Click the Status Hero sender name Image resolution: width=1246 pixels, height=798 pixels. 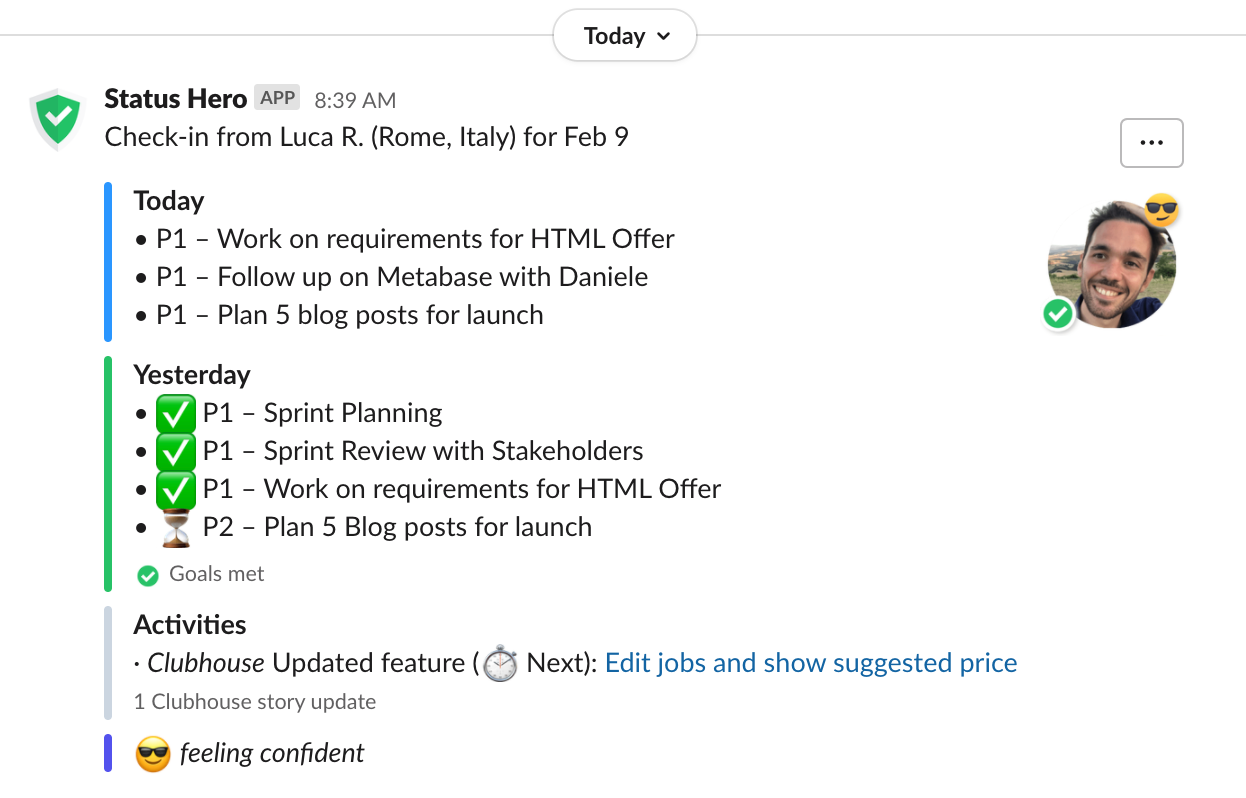[175, 99]
